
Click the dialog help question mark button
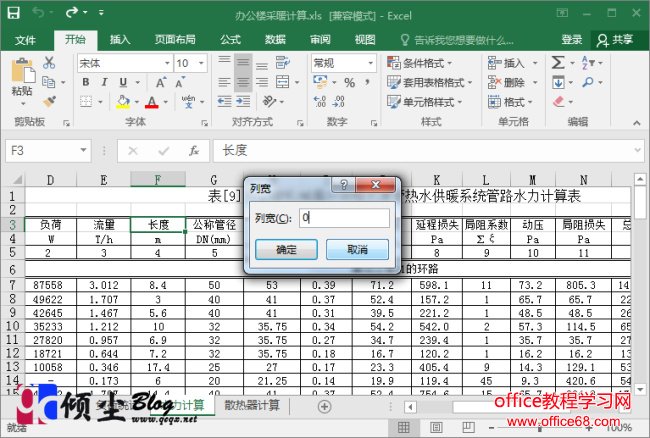click(x=344, y=184)
